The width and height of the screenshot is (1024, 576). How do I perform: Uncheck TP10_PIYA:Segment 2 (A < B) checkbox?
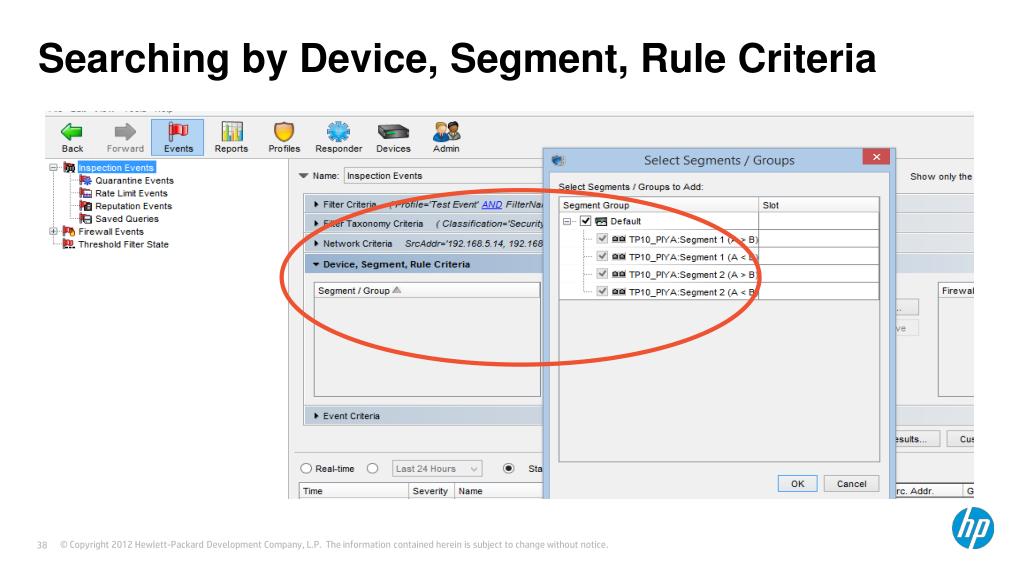(x=603, y=292)
